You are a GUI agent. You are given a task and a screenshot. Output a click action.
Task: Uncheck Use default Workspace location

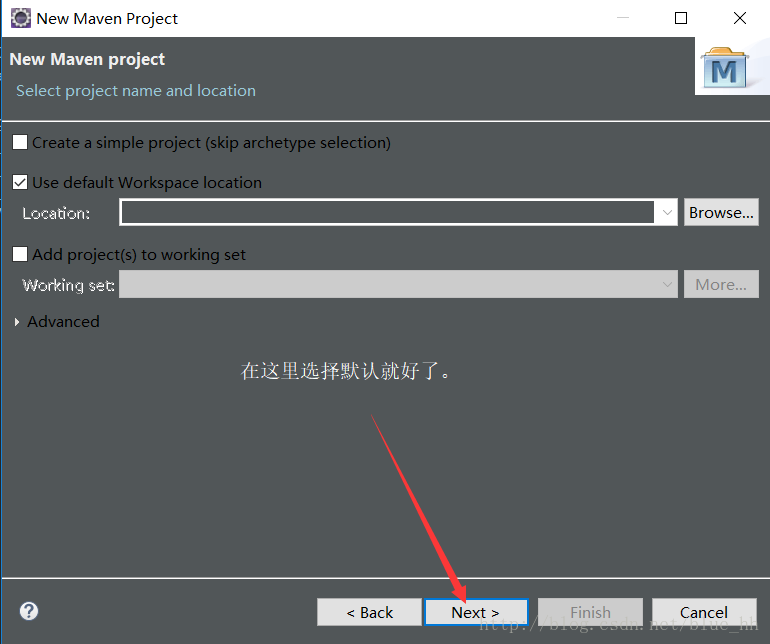[x=20, y=183]
